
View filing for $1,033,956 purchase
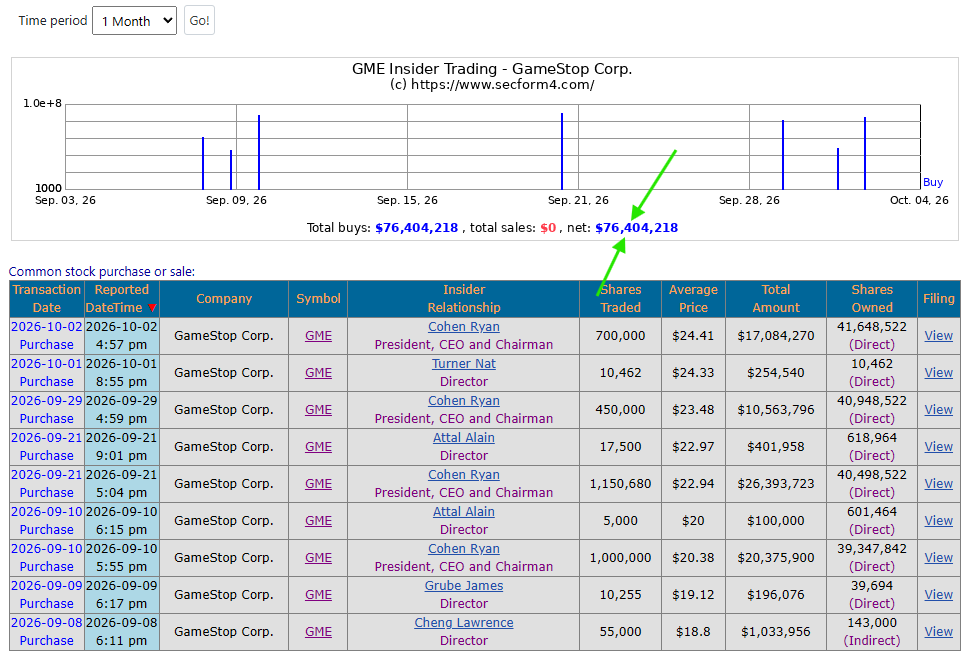pyautogui.click(x=938, y=632)
